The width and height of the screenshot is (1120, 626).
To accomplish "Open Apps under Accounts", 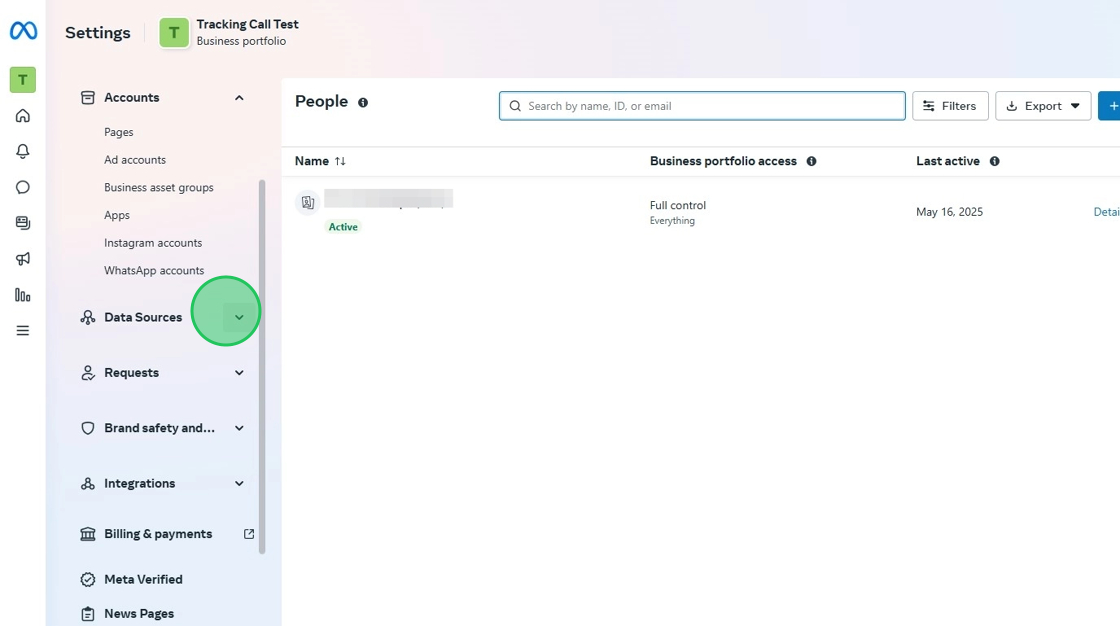I will click(x=117, y=215).
